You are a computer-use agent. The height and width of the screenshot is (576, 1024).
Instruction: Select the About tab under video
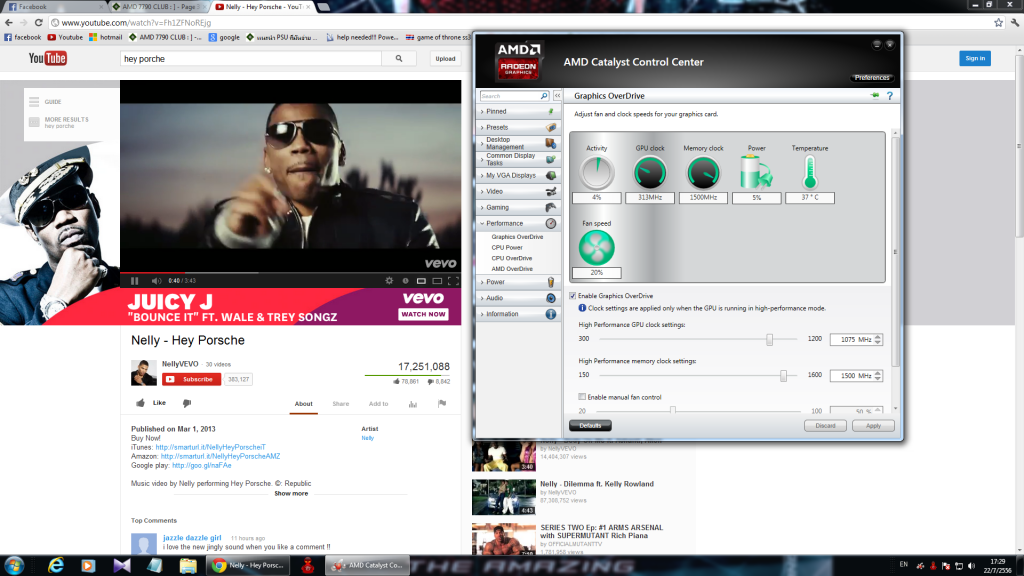304,404
